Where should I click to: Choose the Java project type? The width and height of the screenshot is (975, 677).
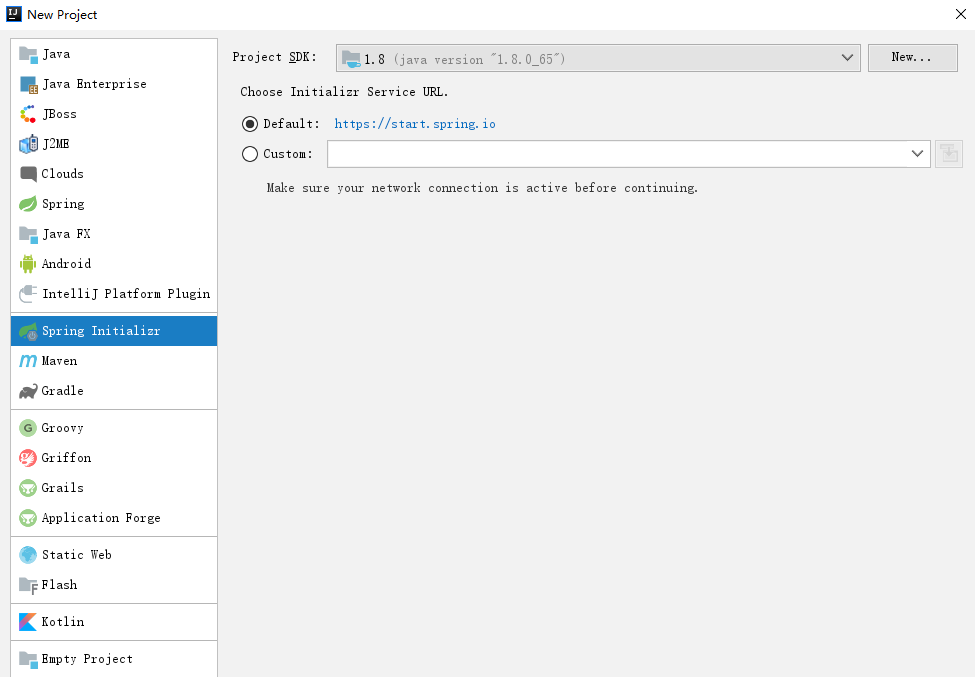pos(114,54)
